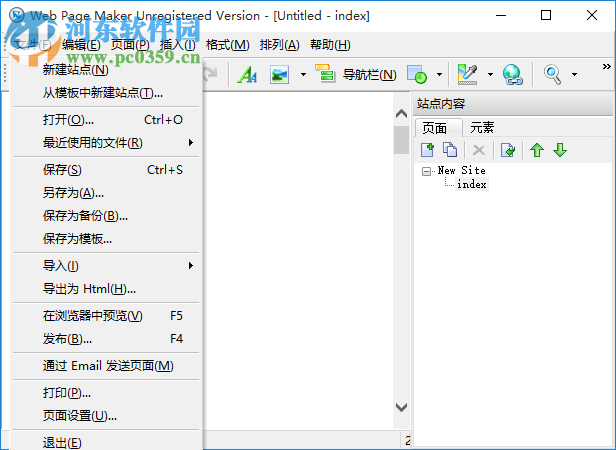The image size is (616, 450).
Task: Choose 保存为模板... menu entry
Action: (x=106, y=239)
